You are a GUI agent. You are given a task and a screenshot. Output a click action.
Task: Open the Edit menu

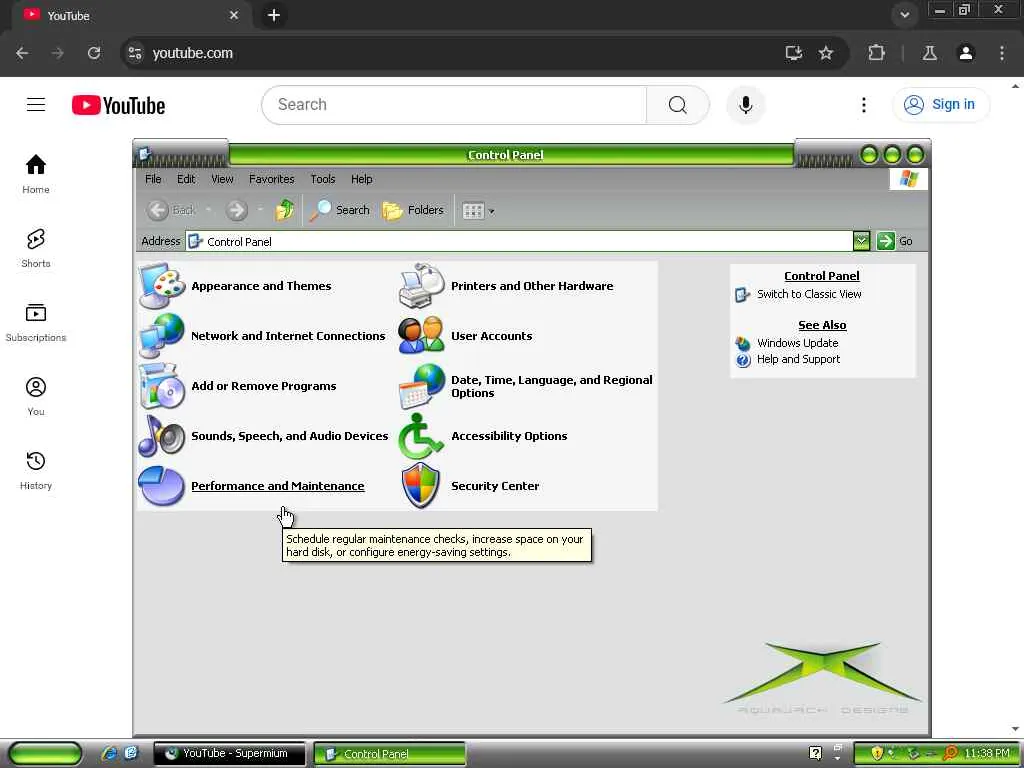pos(186,179)
